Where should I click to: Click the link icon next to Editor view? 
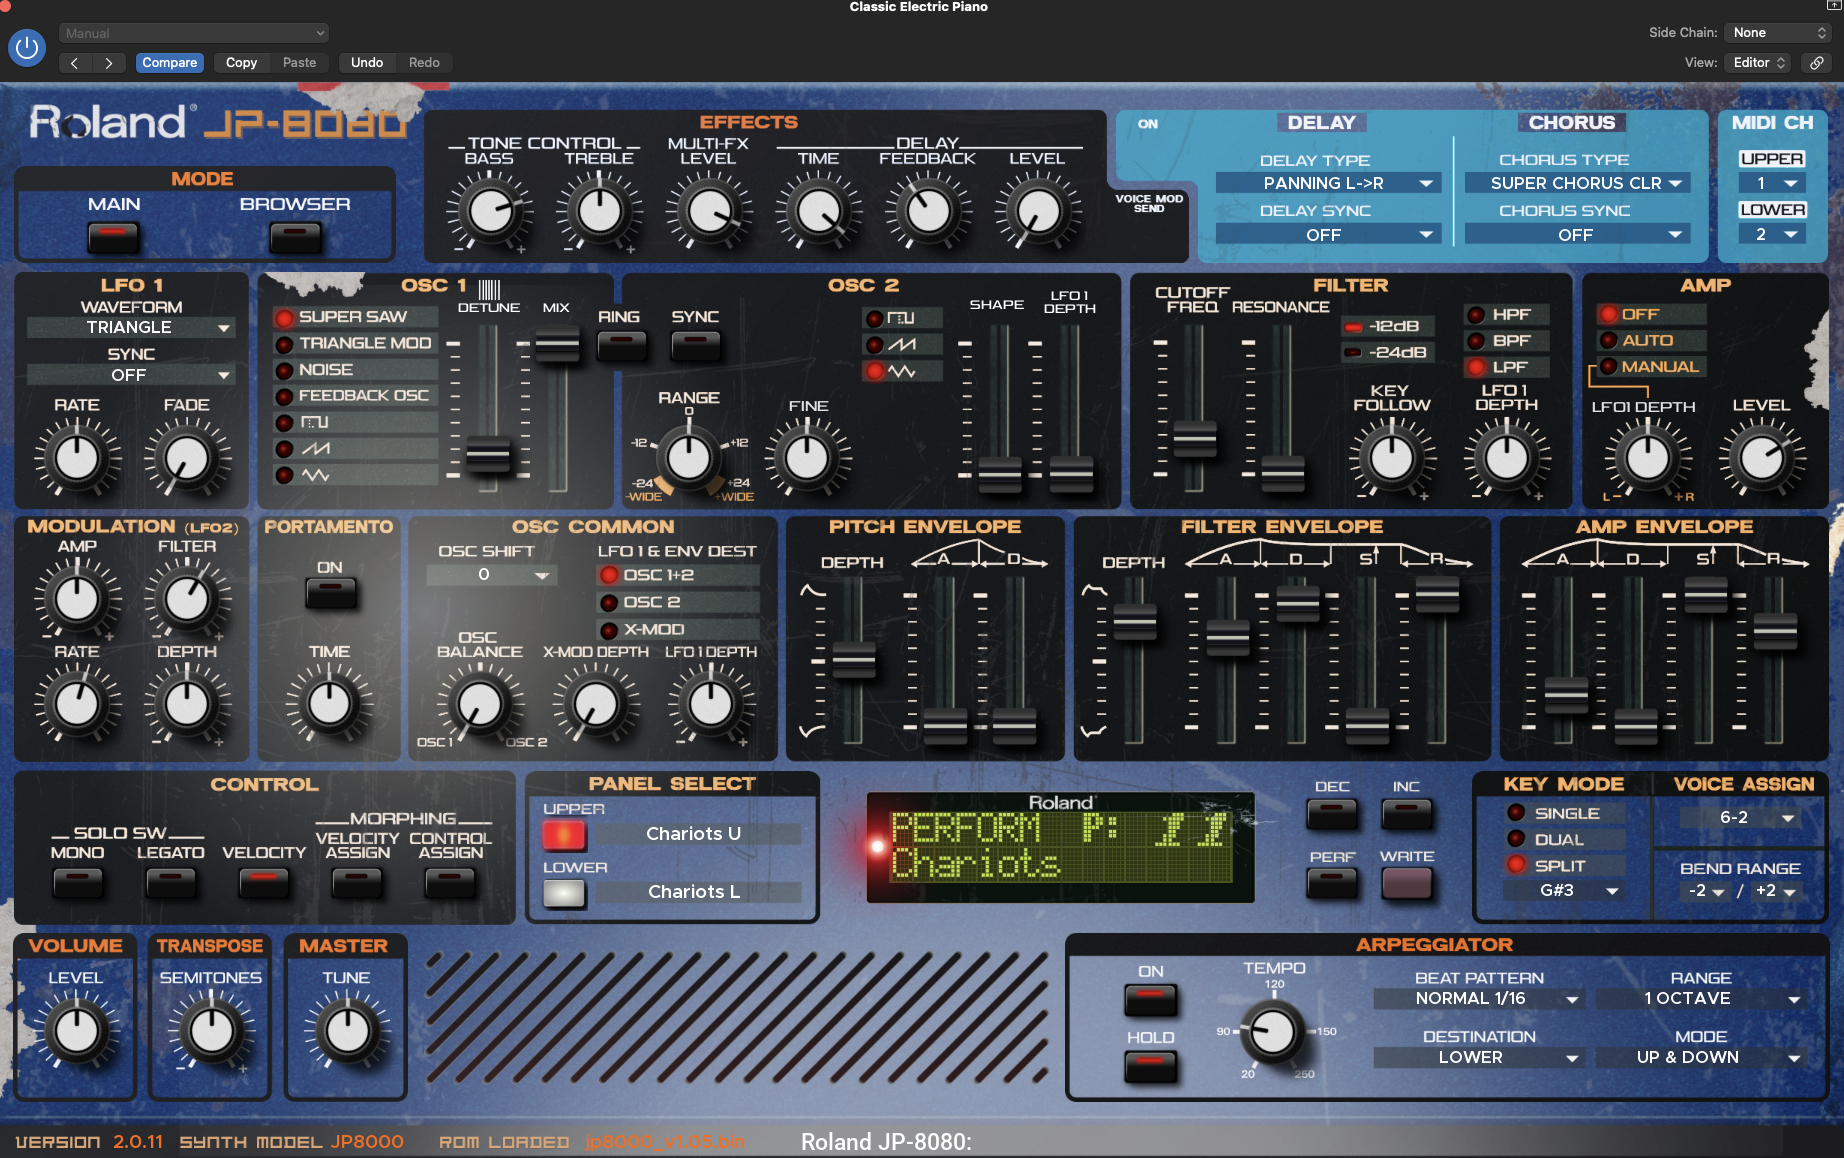(x=1817, y=62)
